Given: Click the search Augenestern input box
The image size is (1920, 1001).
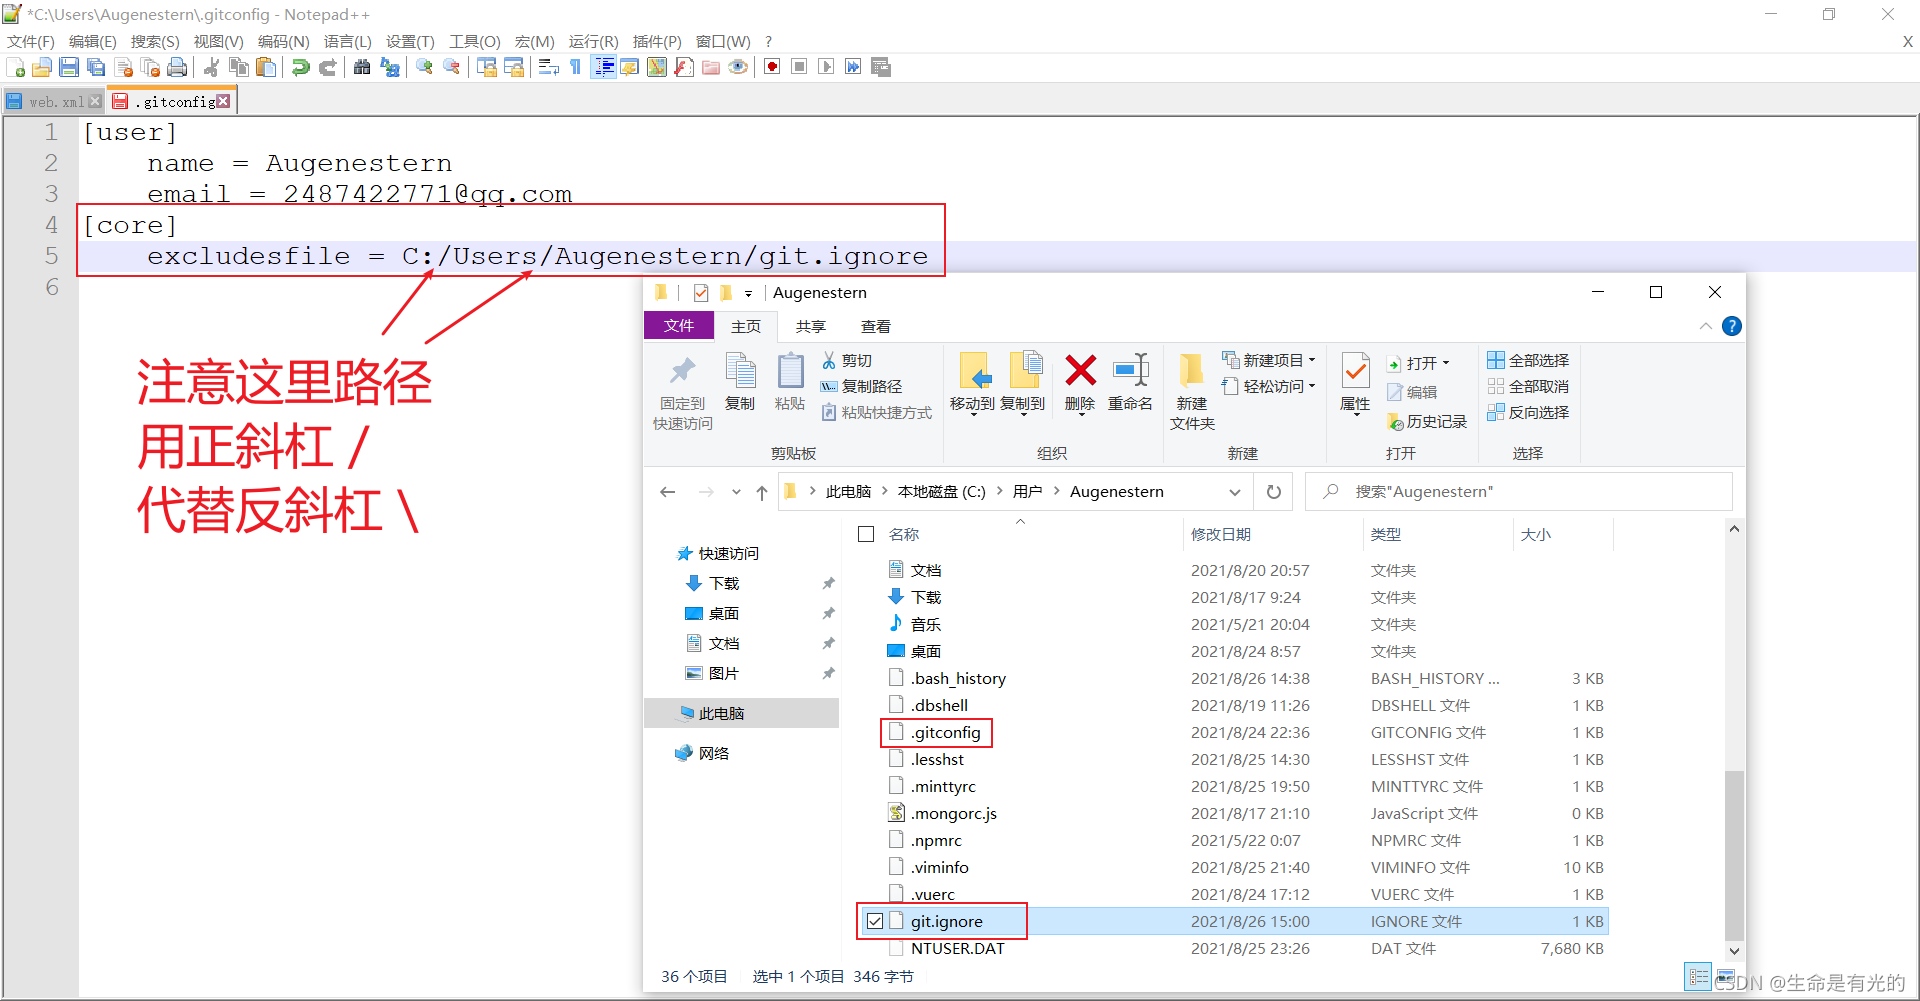Looking at the screenshot, I should 1519,492.
